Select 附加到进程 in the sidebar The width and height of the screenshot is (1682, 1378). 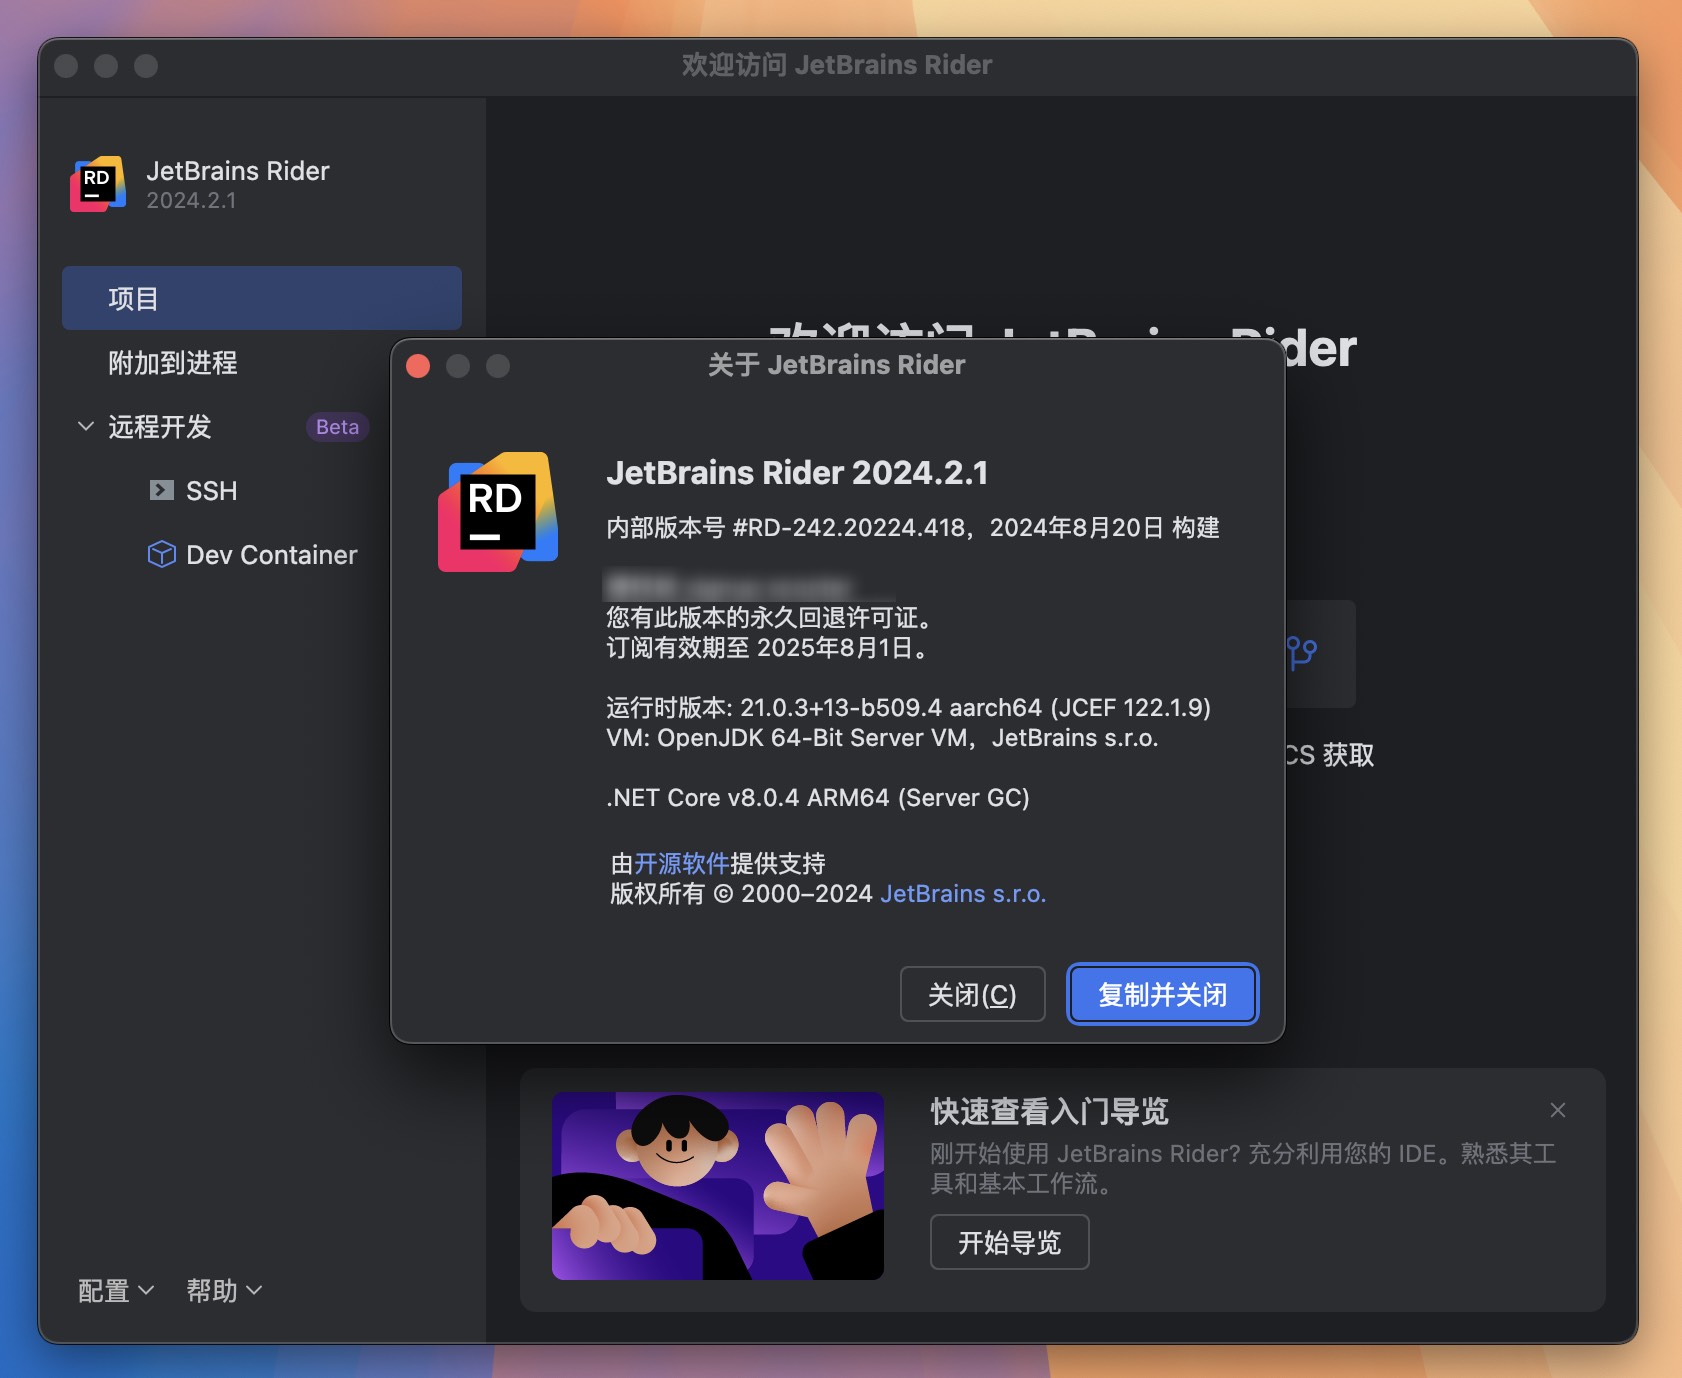[x=173, y=362]
